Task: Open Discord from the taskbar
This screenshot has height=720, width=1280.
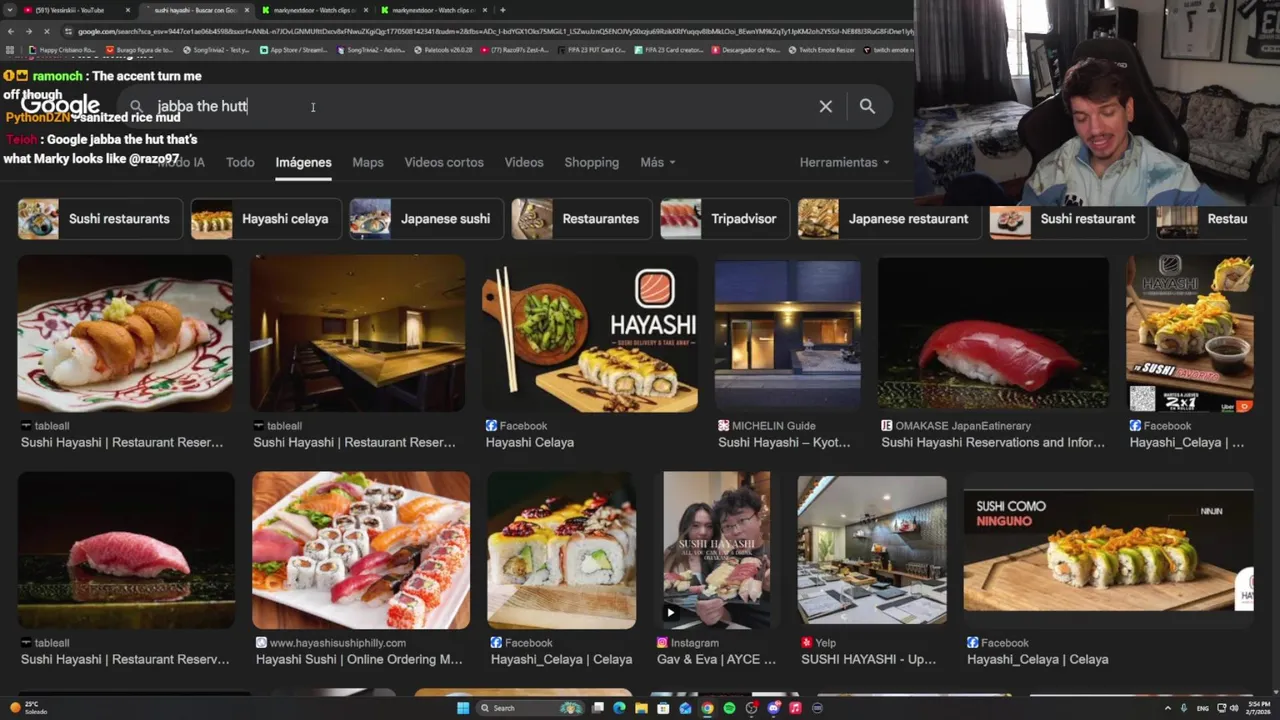Action: [x=773, y=708]
